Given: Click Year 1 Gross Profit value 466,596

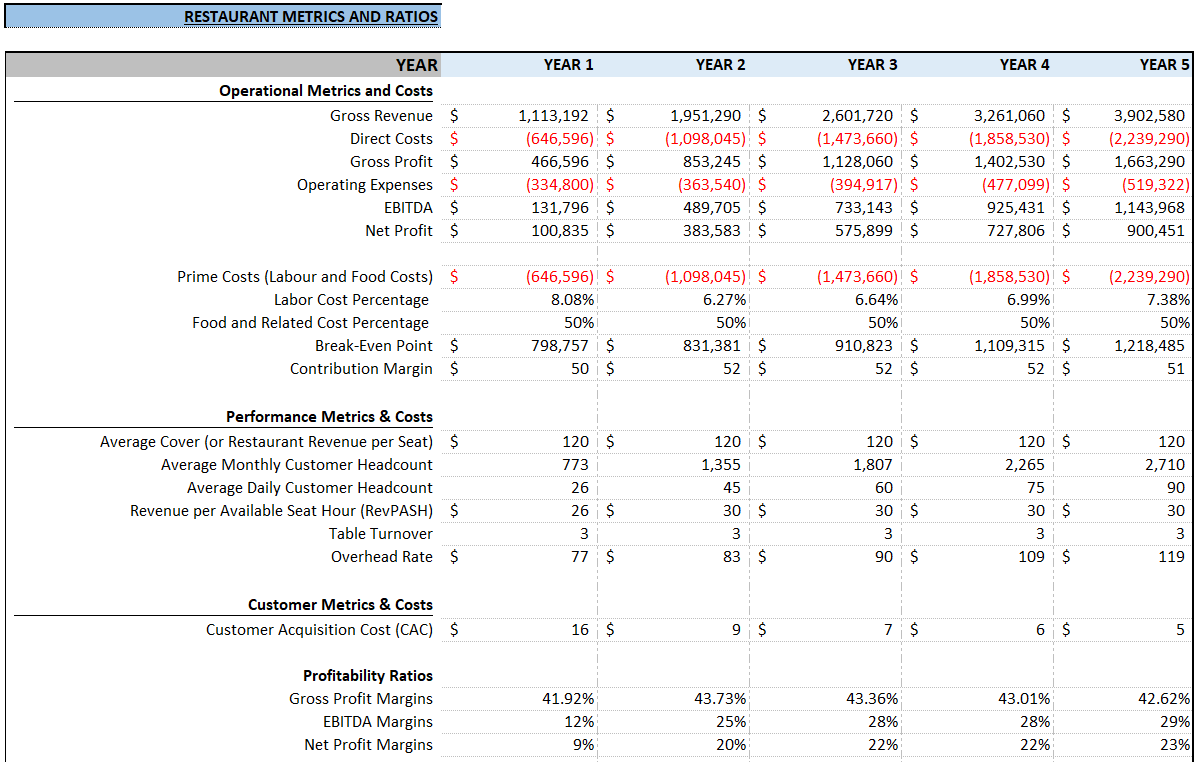Looking at the screenshot, I should [559, 162].
